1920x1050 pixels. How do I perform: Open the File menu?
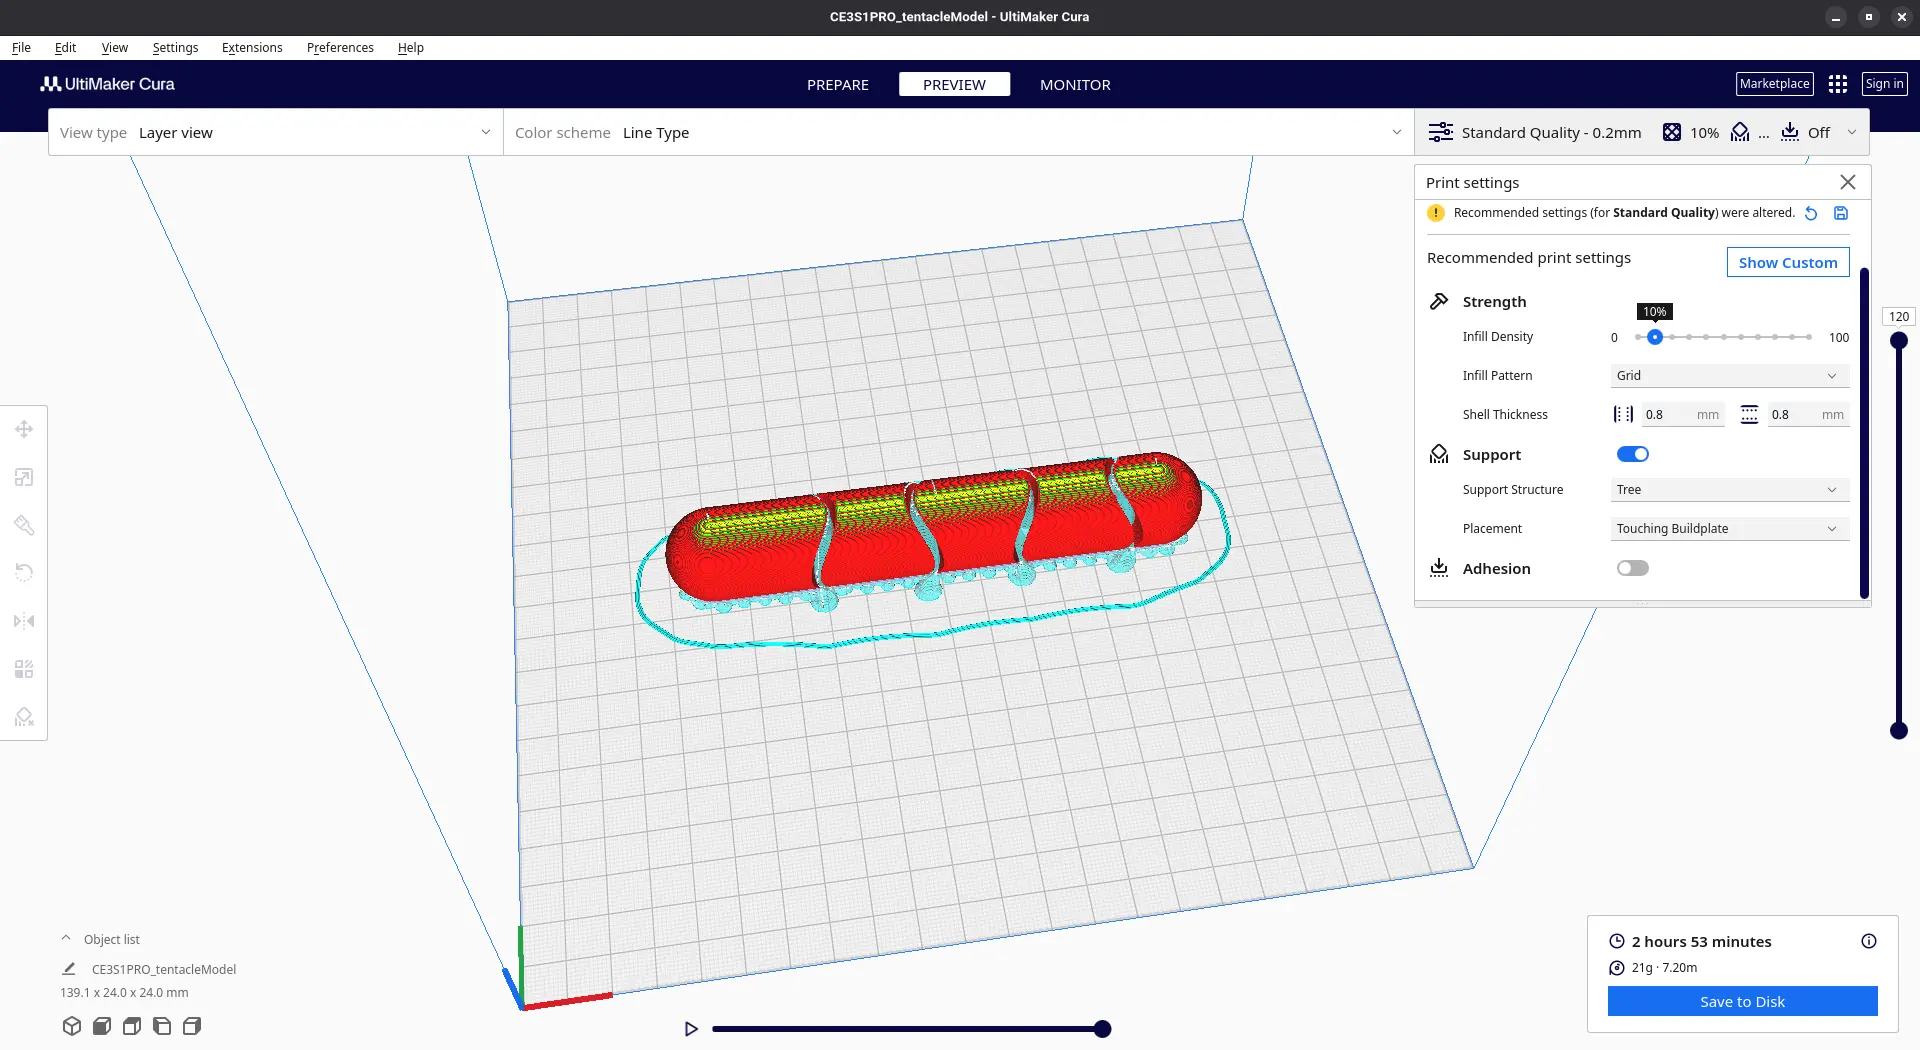(21, 47)
